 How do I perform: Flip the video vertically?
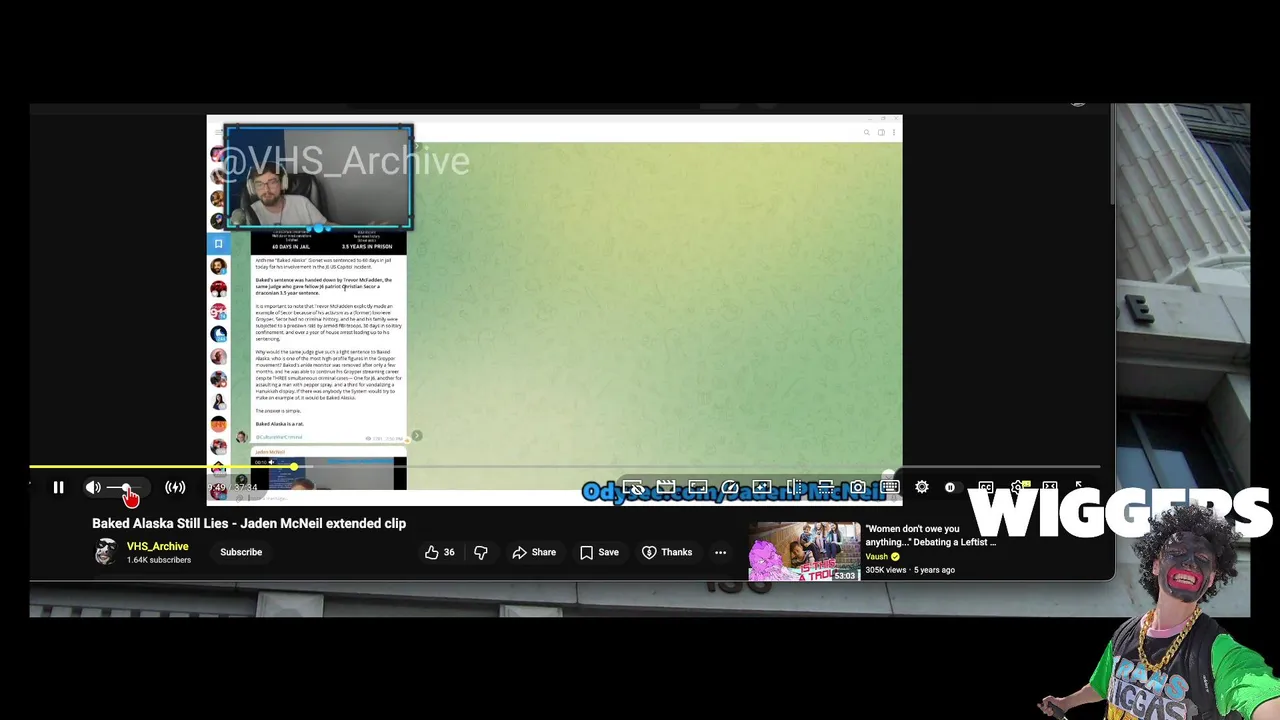tap(826, 487)
